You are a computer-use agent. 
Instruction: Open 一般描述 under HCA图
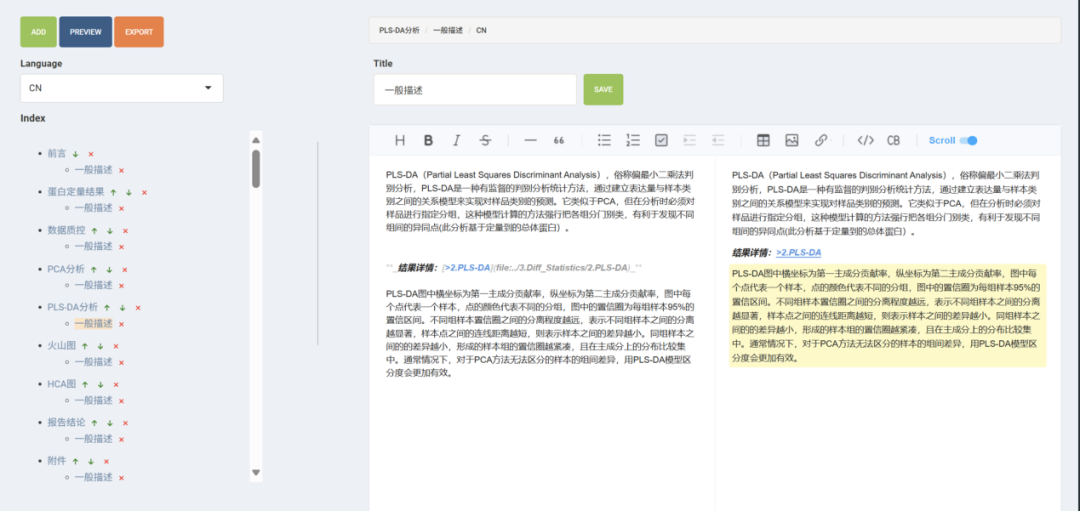click(x=94, y=401)
